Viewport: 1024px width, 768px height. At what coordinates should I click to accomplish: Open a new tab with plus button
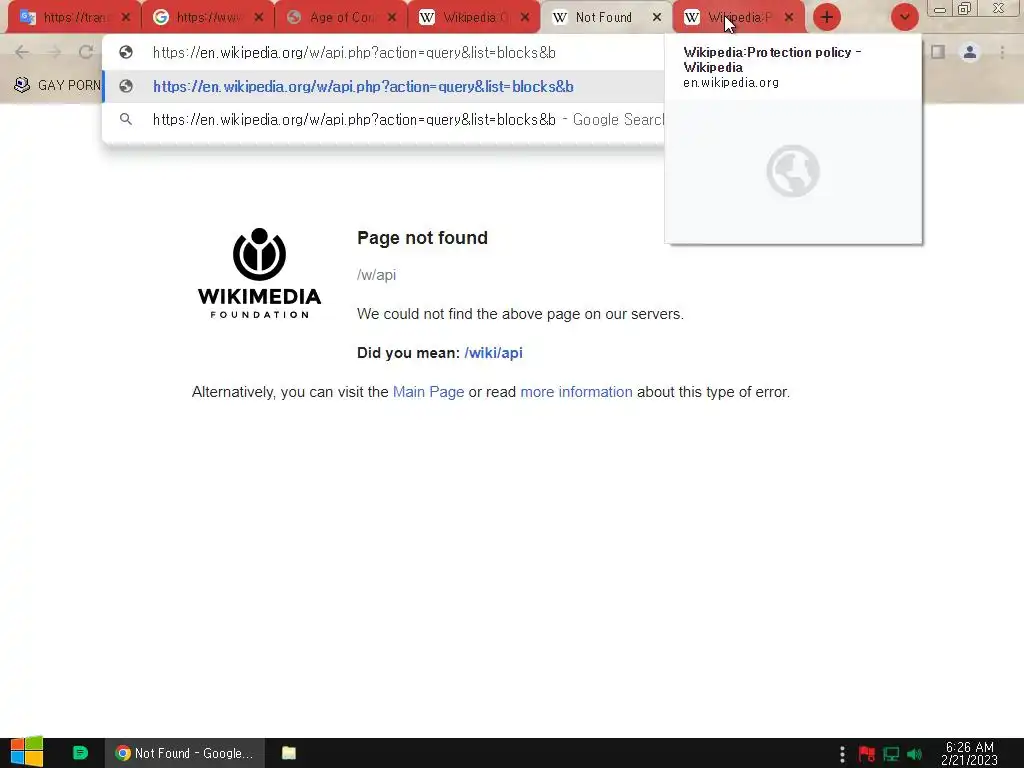[827, 18]
